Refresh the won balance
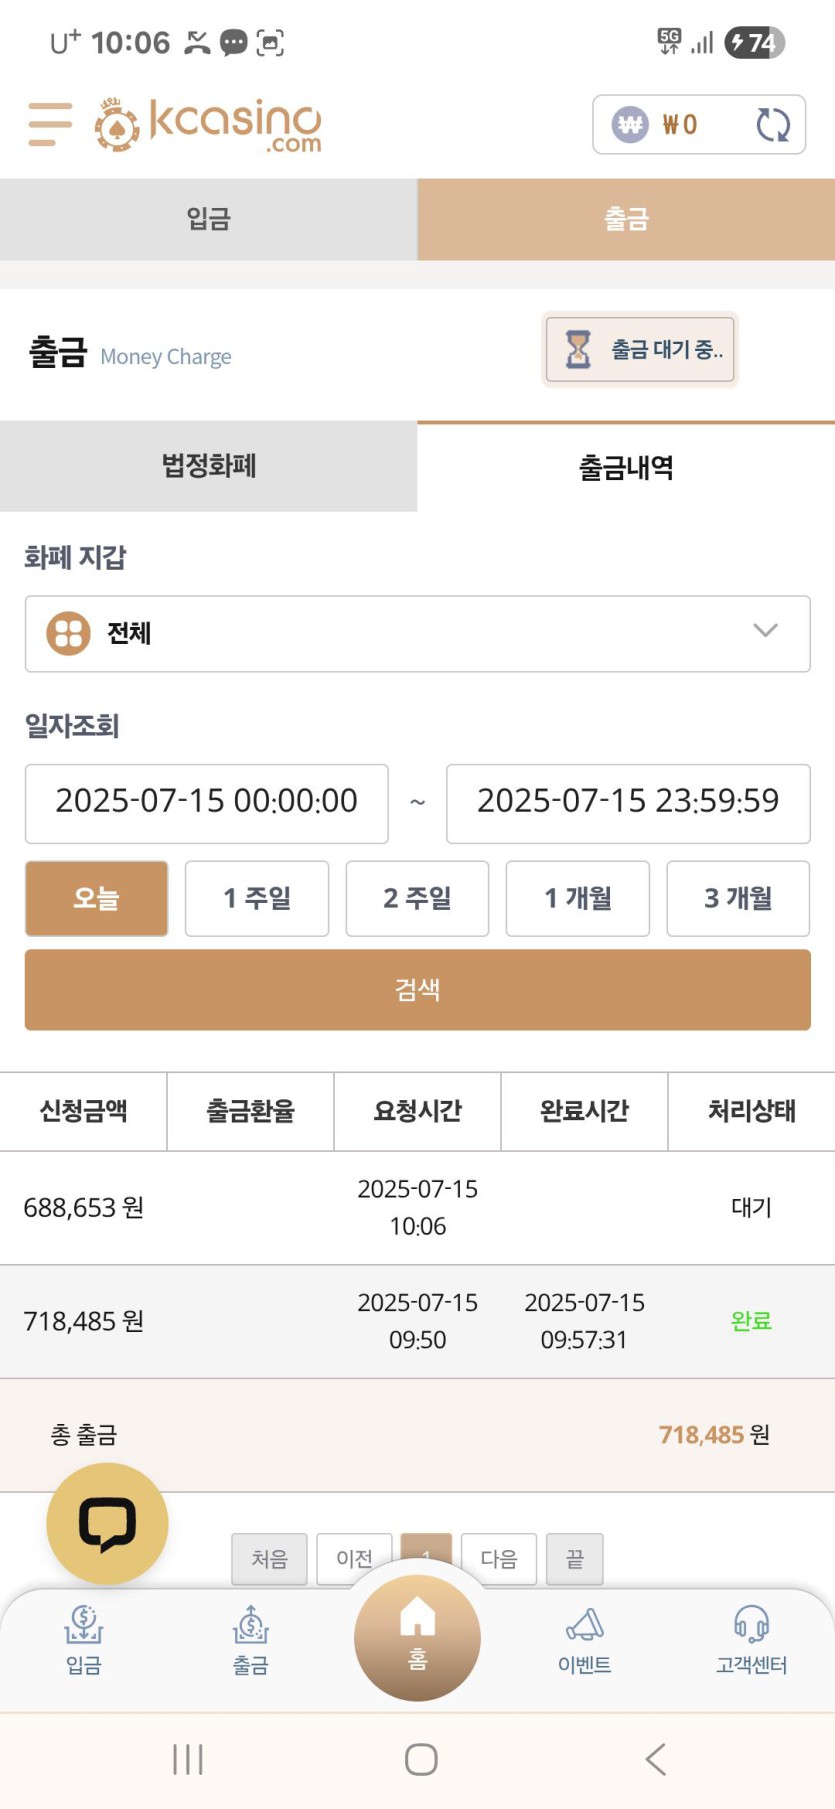 pos(773,125)
